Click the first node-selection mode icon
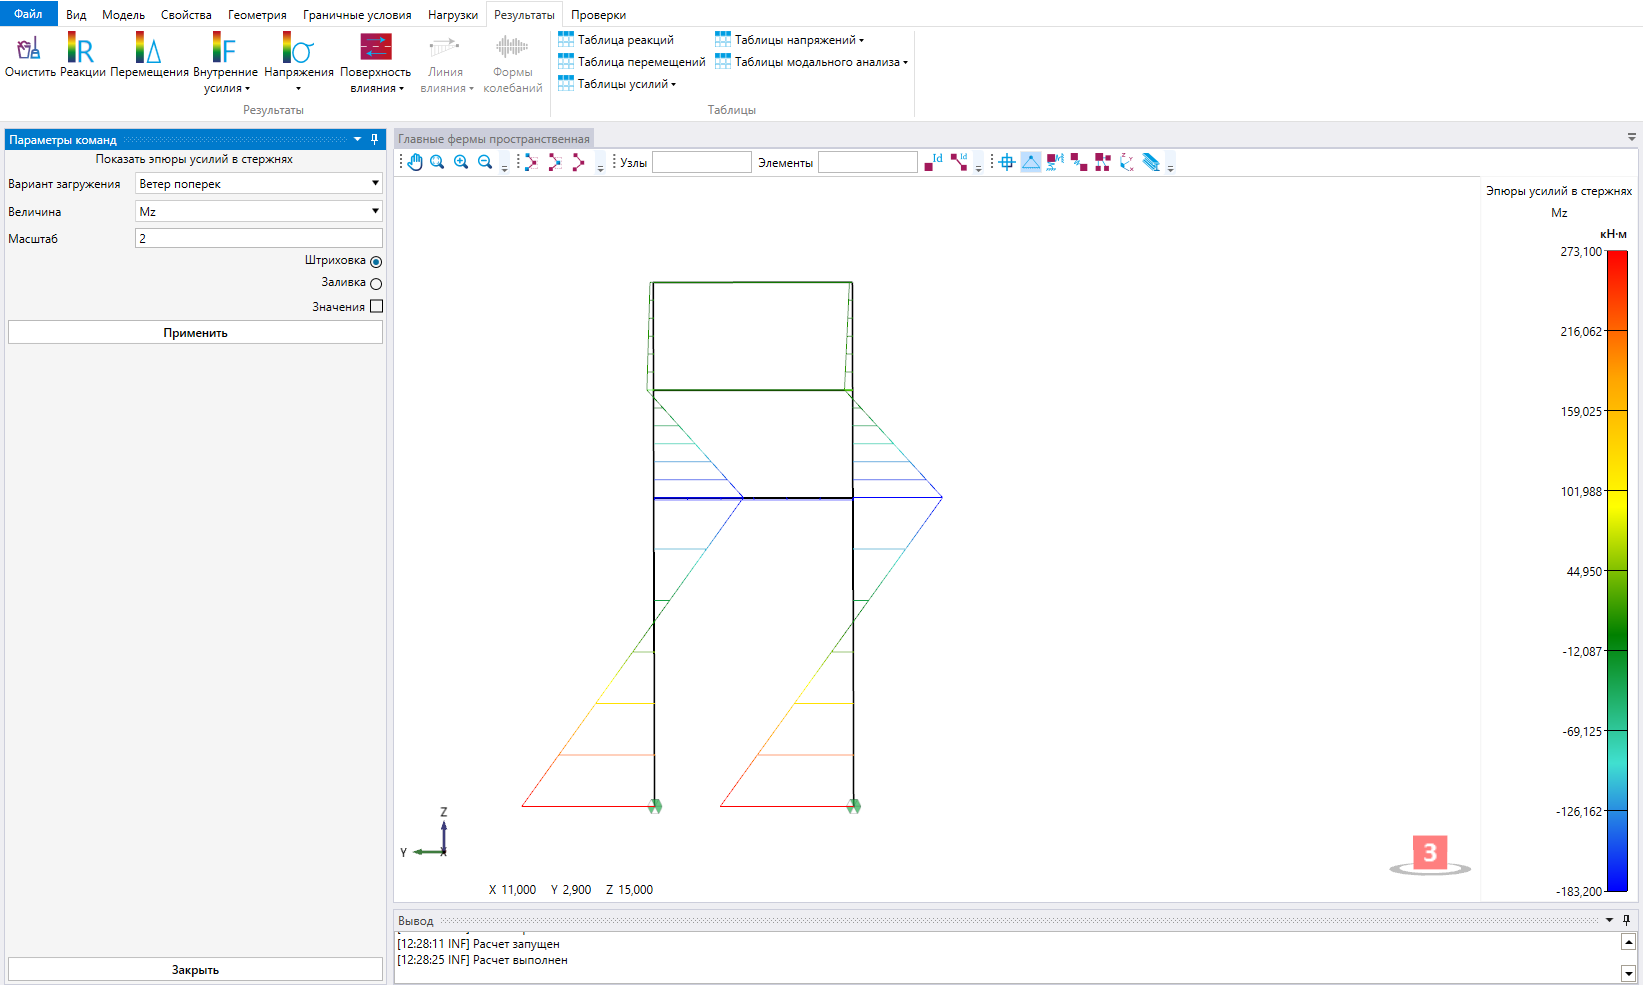Image resolution: width=1643 pixels, height=985 pixels. (530, 162)
